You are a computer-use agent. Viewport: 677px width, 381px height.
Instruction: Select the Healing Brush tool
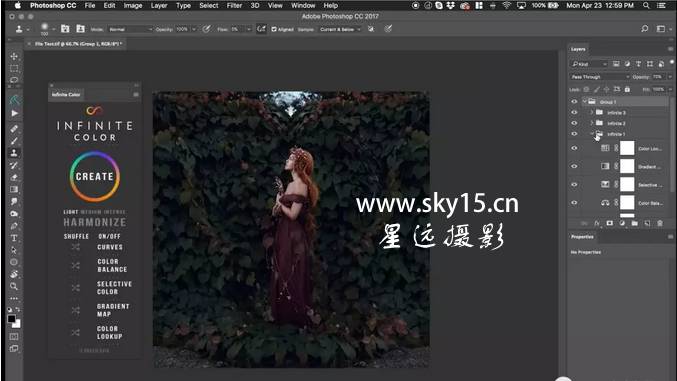pyautogui.click(x=14, y=129)
